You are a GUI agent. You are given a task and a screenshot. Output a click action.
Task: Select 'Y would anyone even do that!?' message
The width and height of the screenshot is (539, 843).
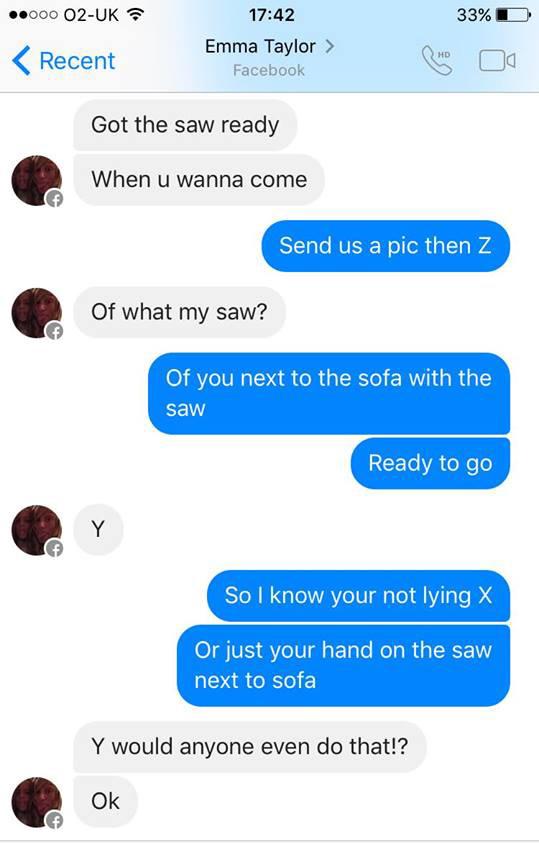[x=250, y=747]
